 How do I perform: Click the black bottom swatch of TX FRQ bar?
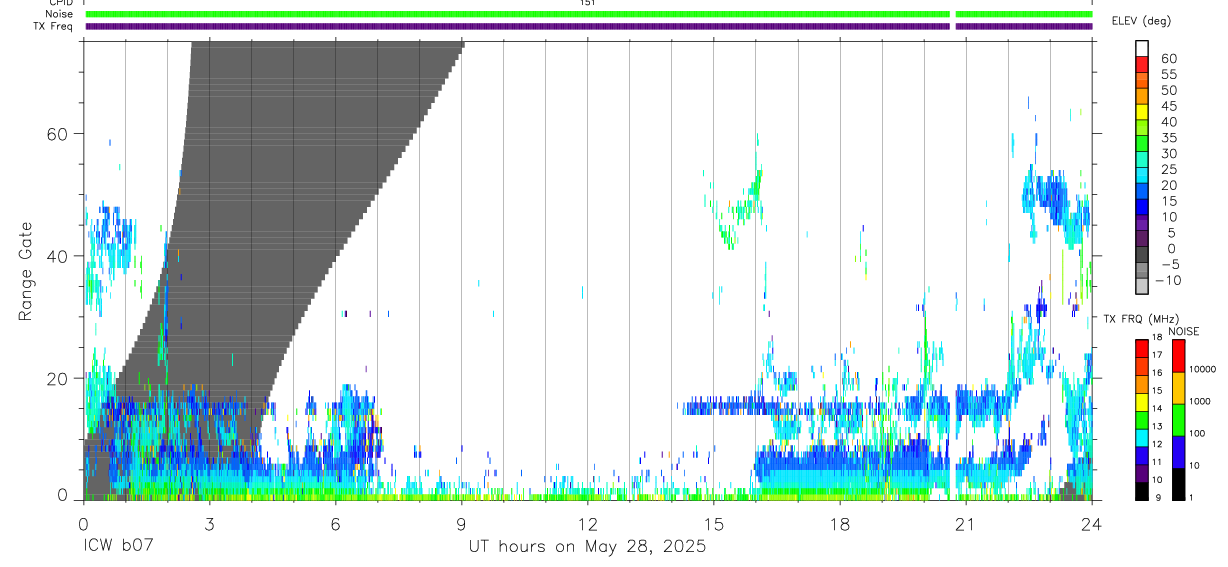tap(1142, 489)
